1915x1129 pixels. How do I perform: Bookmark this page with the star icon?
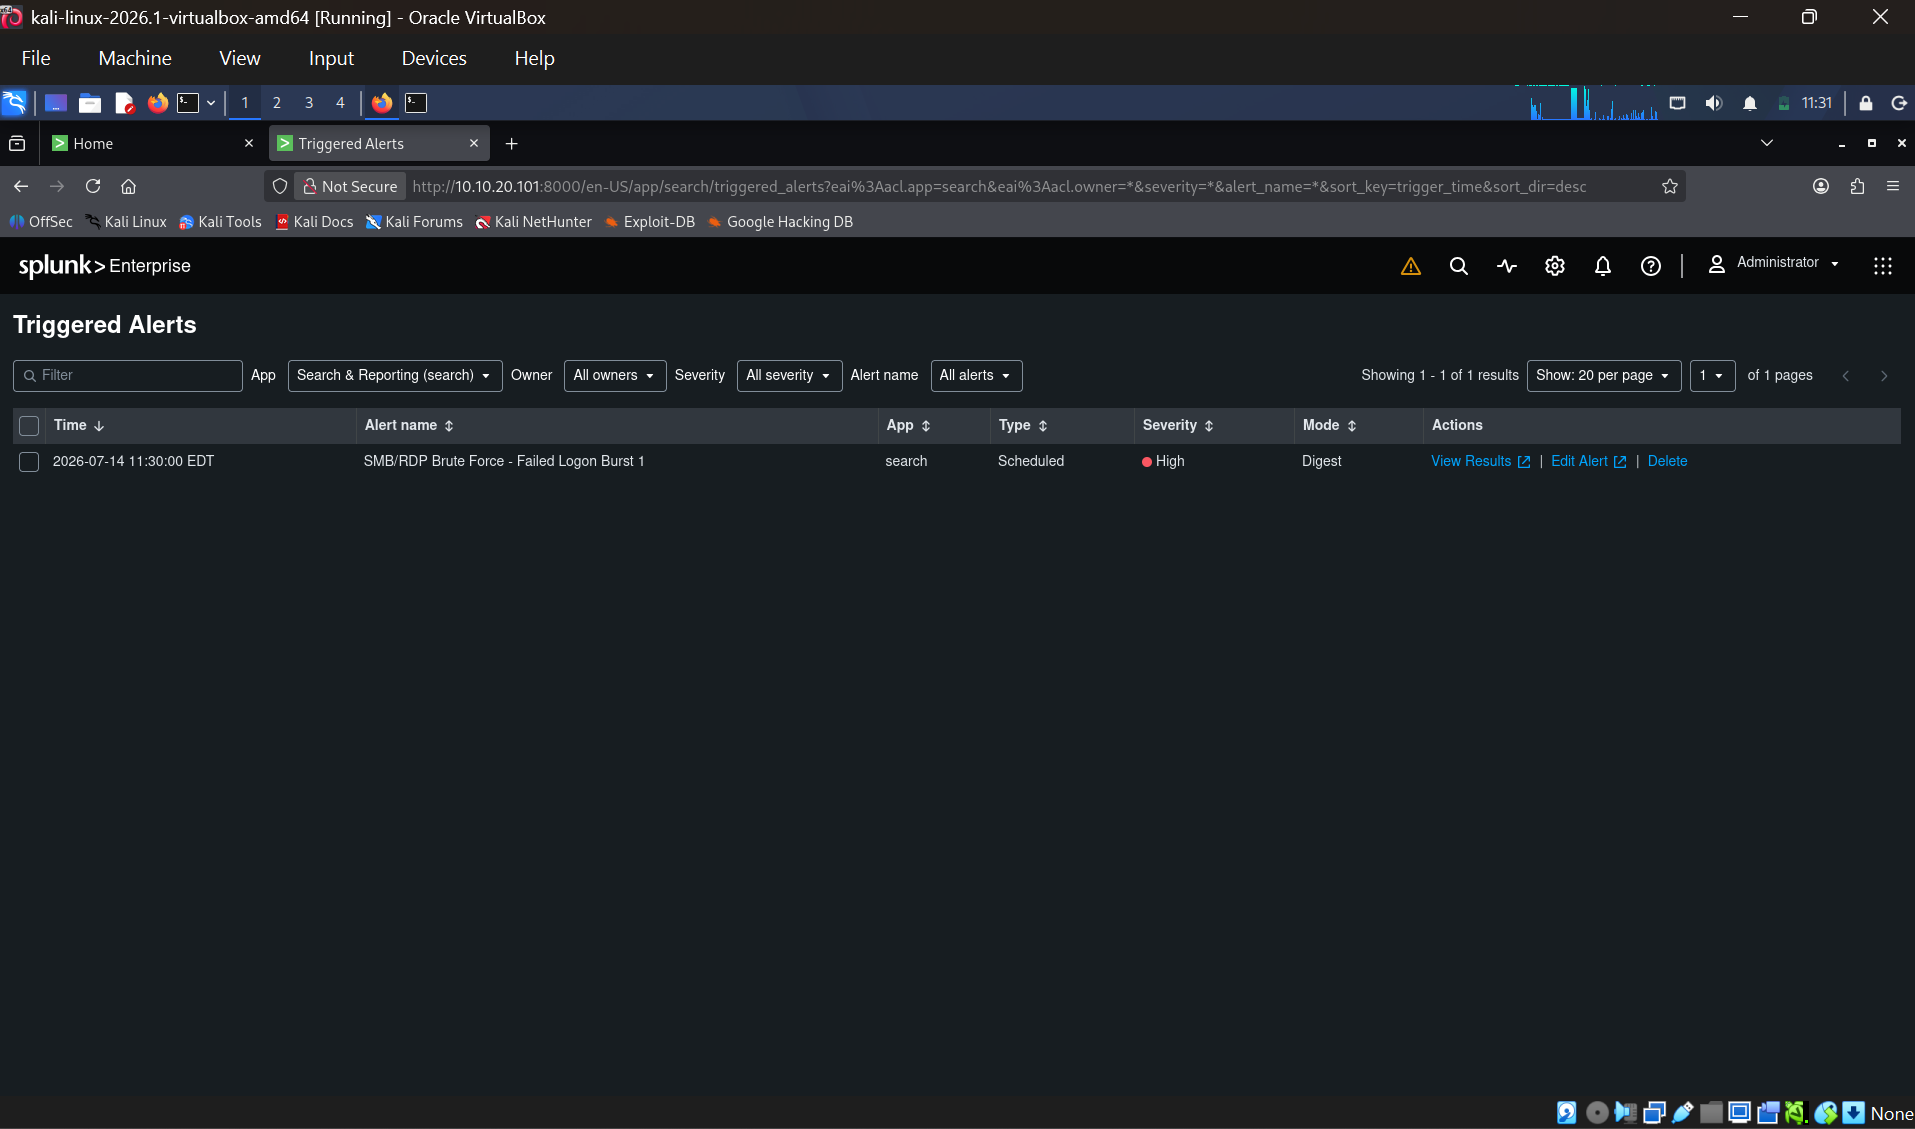coord(1669,186)
